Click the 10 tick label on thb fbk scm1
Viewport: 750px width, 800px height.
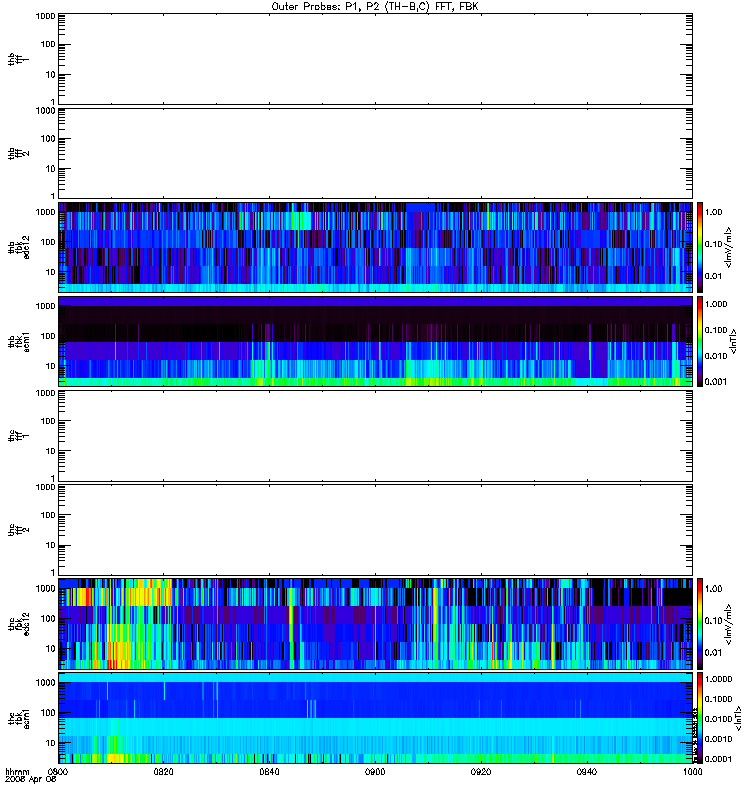click(50, 366)
